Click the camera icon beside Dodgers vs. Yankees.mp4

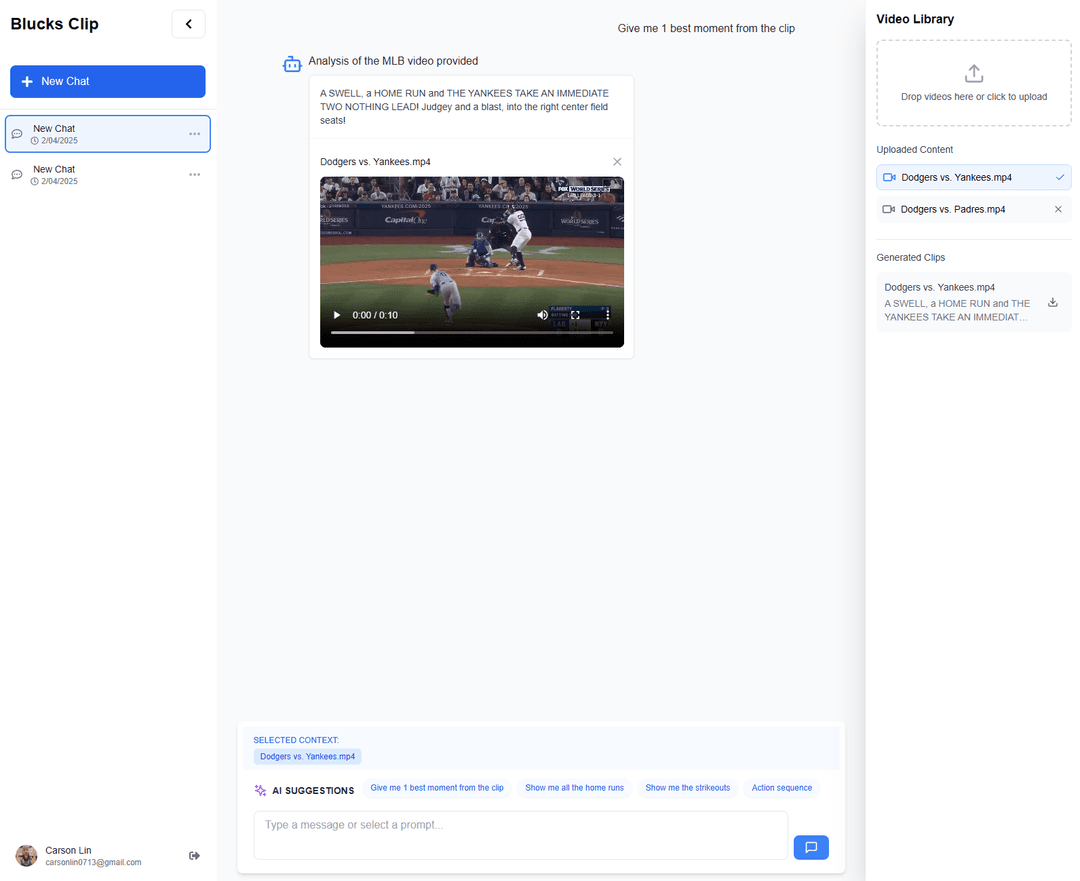[x=889, y=177]
